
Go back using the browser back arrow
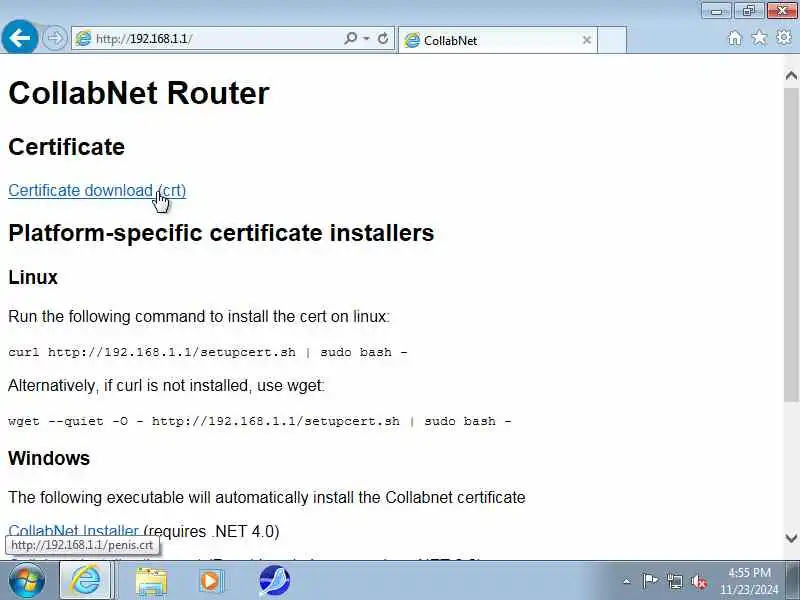19,38
